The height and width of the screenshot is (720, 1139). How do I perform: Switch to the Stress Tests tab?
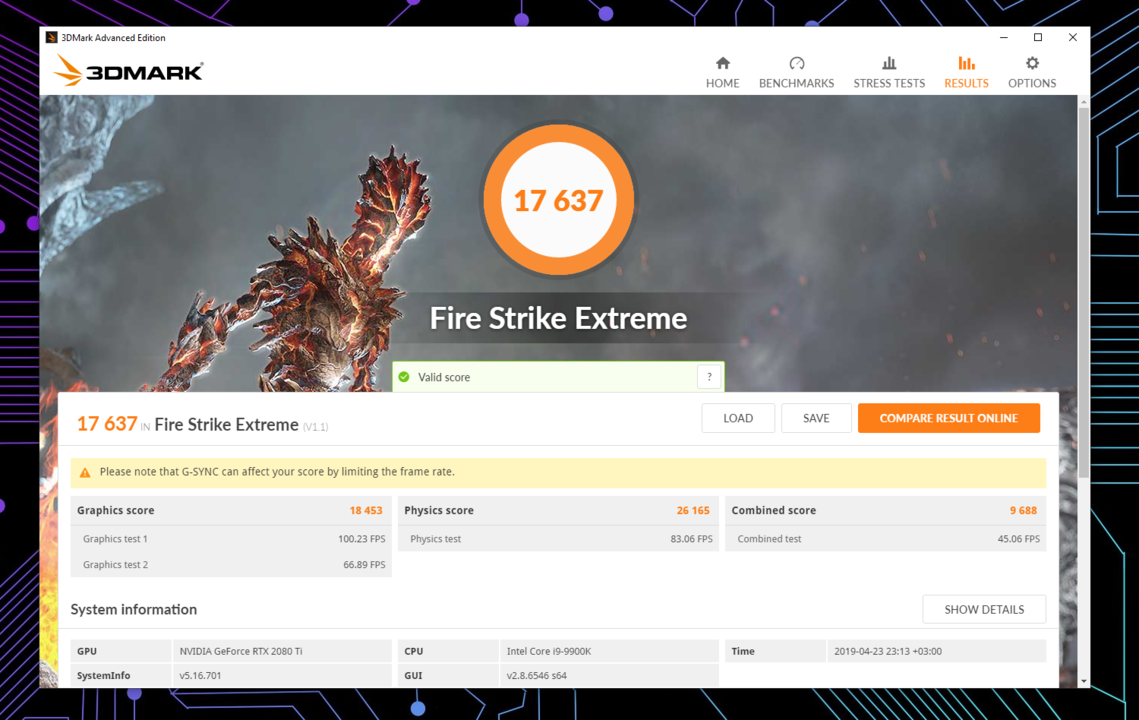tap(888, 73)
